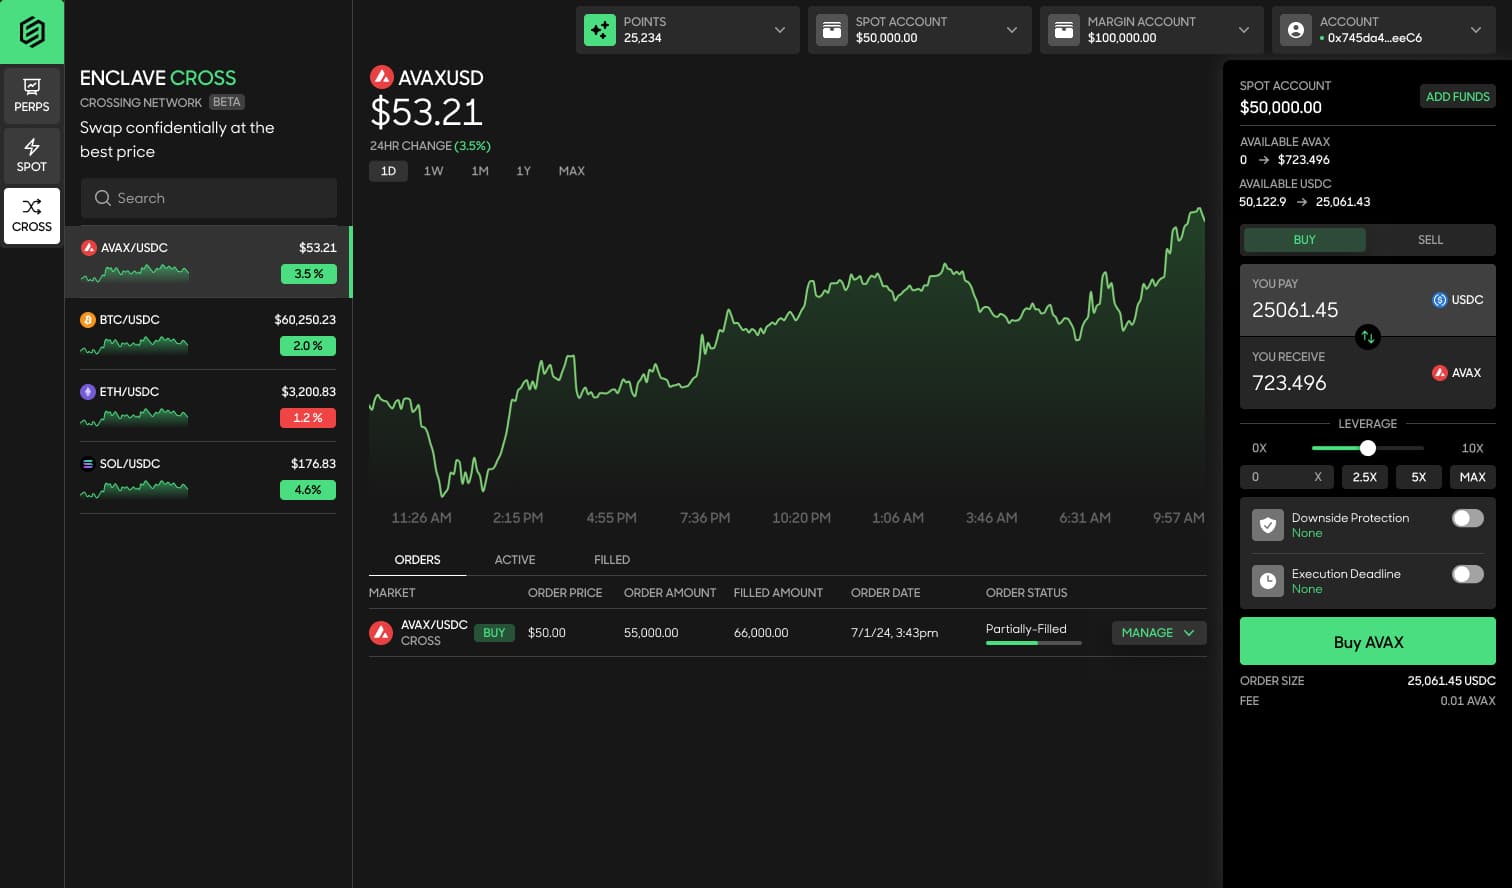This screenshot has width=1512, height=888.
Task: Switch to the Orders tab
Action: 417,560
